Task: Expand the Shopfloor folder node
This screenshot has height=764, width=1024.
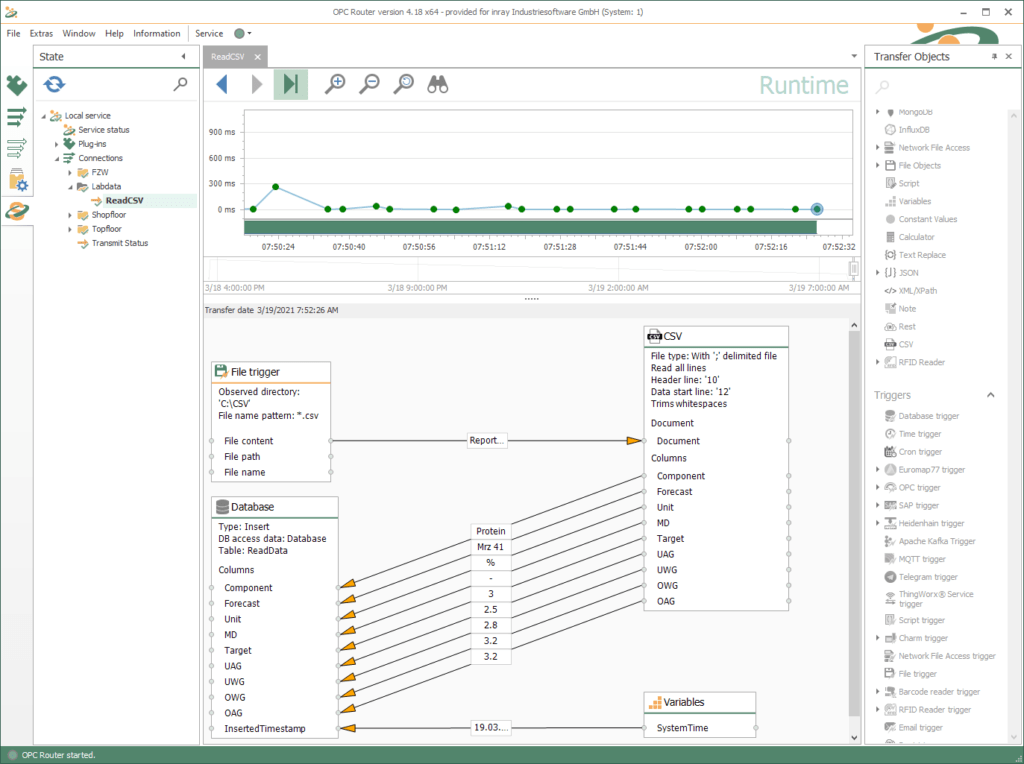Action: pyautogui.click(x=70, y=215)
